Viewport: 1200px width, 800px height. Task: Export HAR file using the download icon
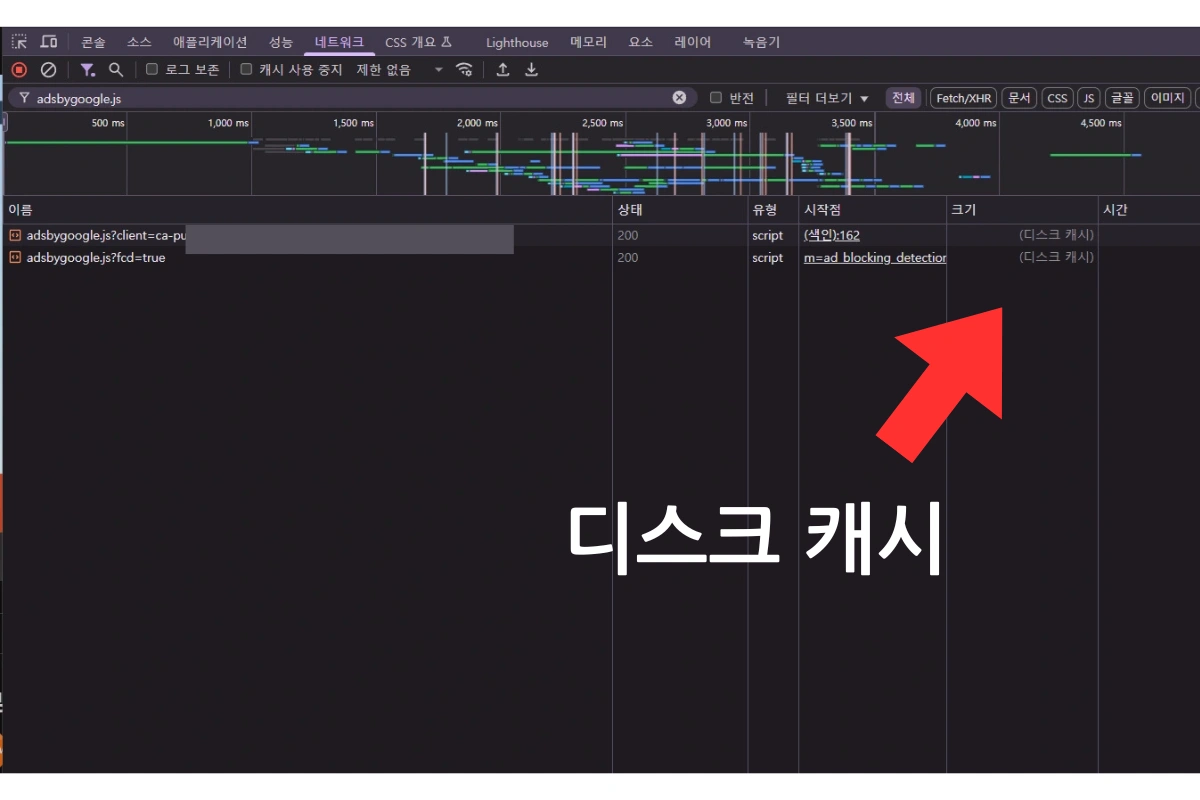[531, 69]
